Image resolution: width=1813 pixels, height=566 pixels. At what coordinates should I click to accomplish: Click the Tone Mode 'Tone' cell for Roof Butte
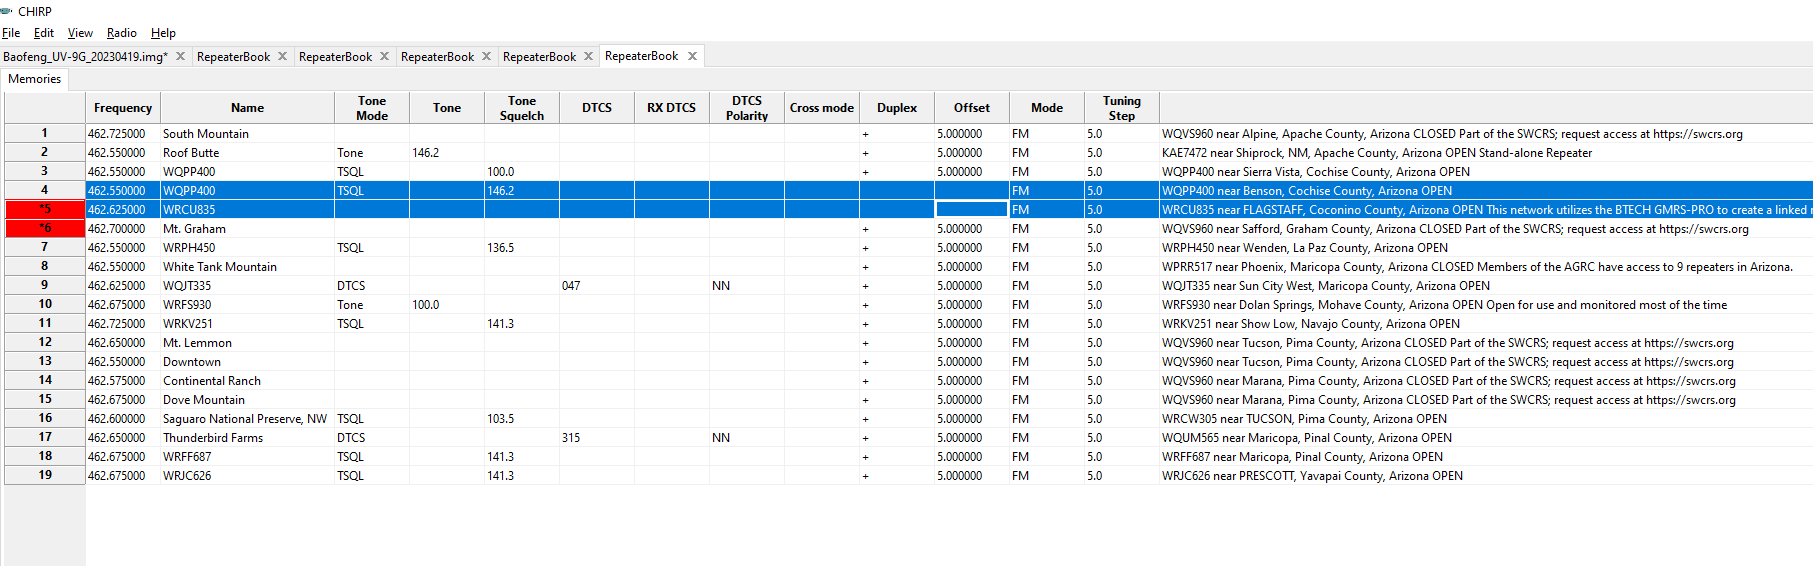[372, 152]
